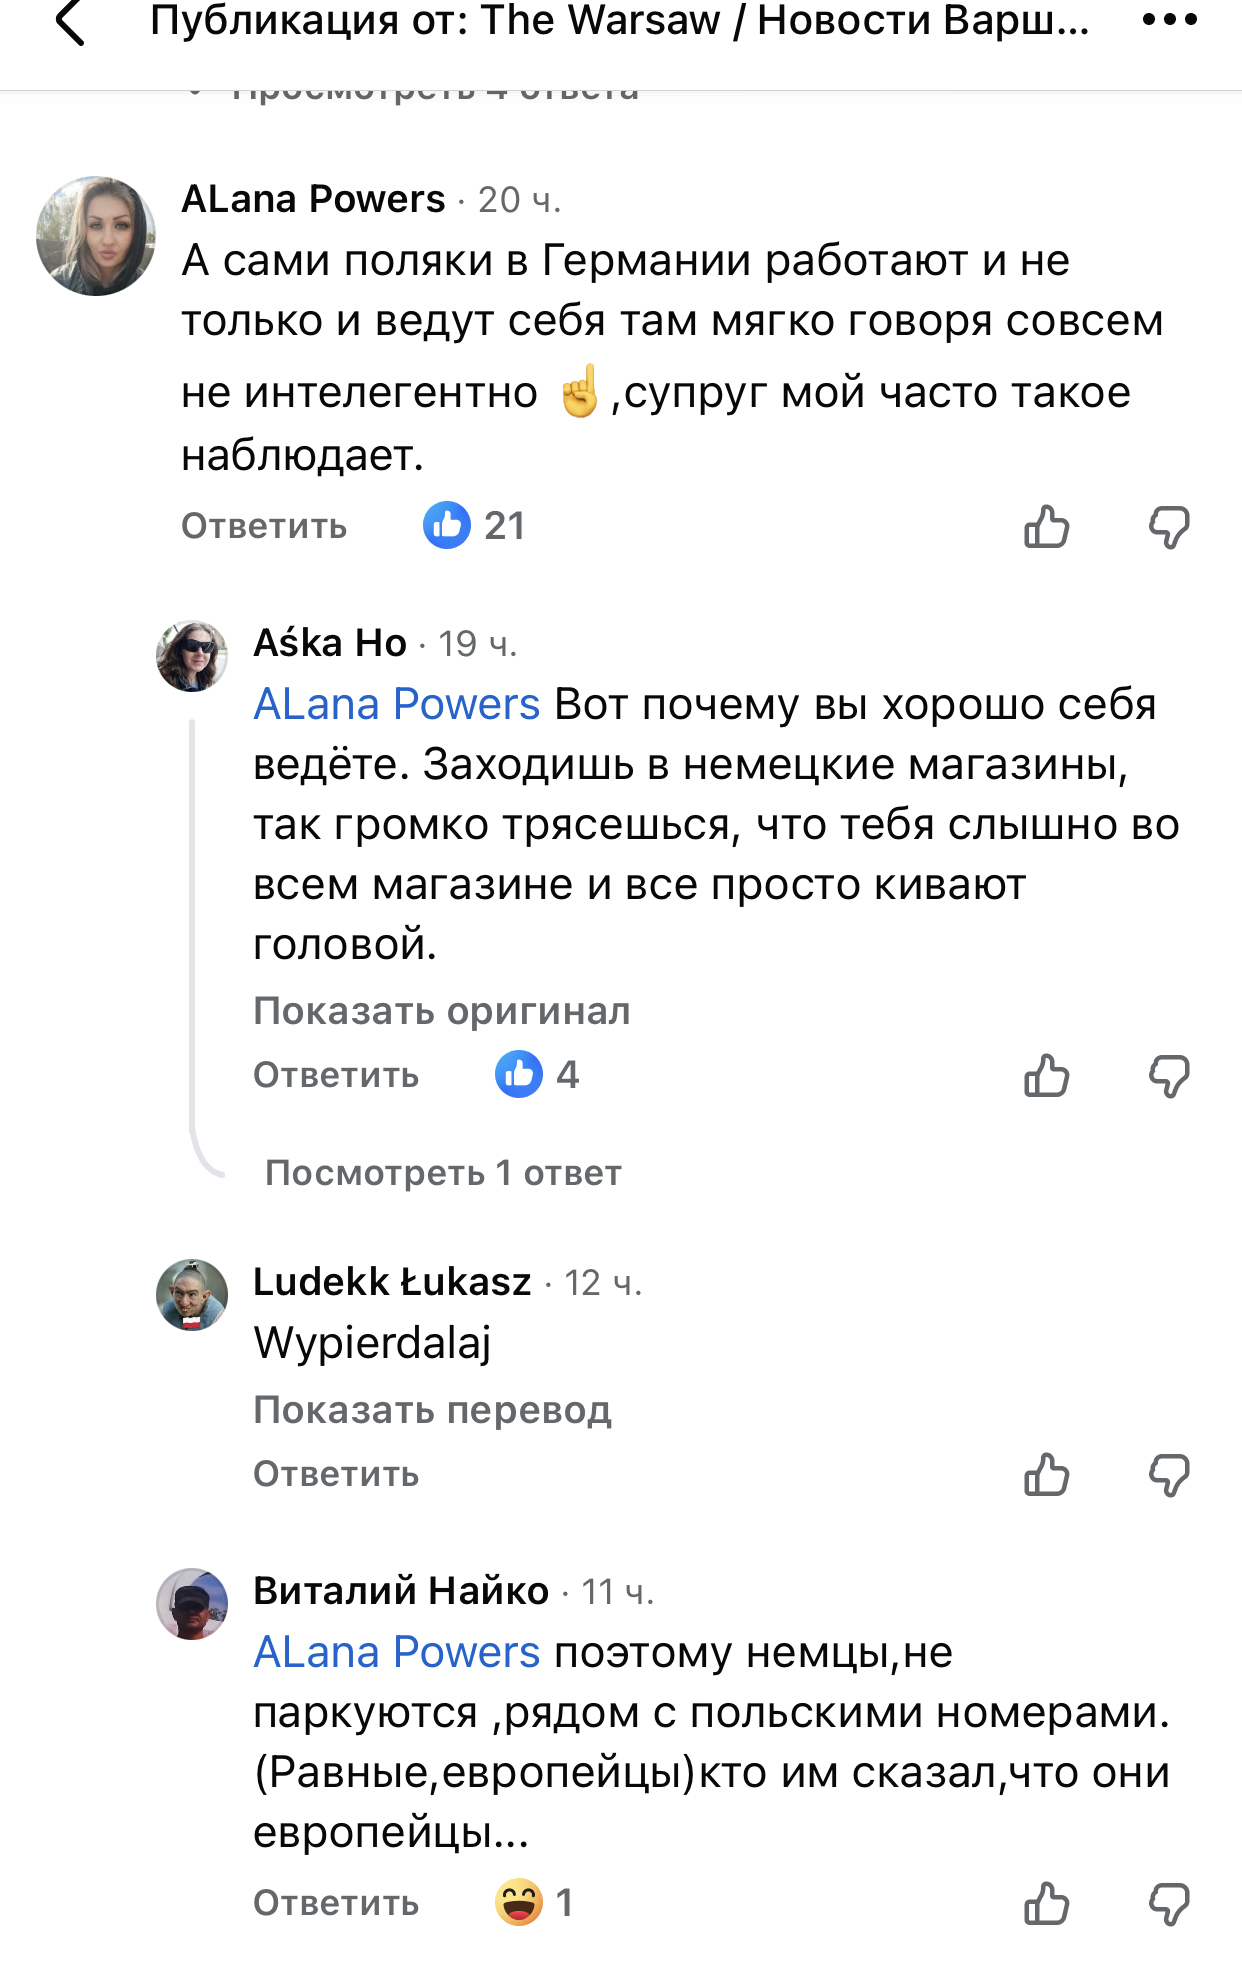The width and height of the screenshot is (1242, 1967).
Task: Thumbs down Виталий Найко's comment
Action: coord(1168,1903)
